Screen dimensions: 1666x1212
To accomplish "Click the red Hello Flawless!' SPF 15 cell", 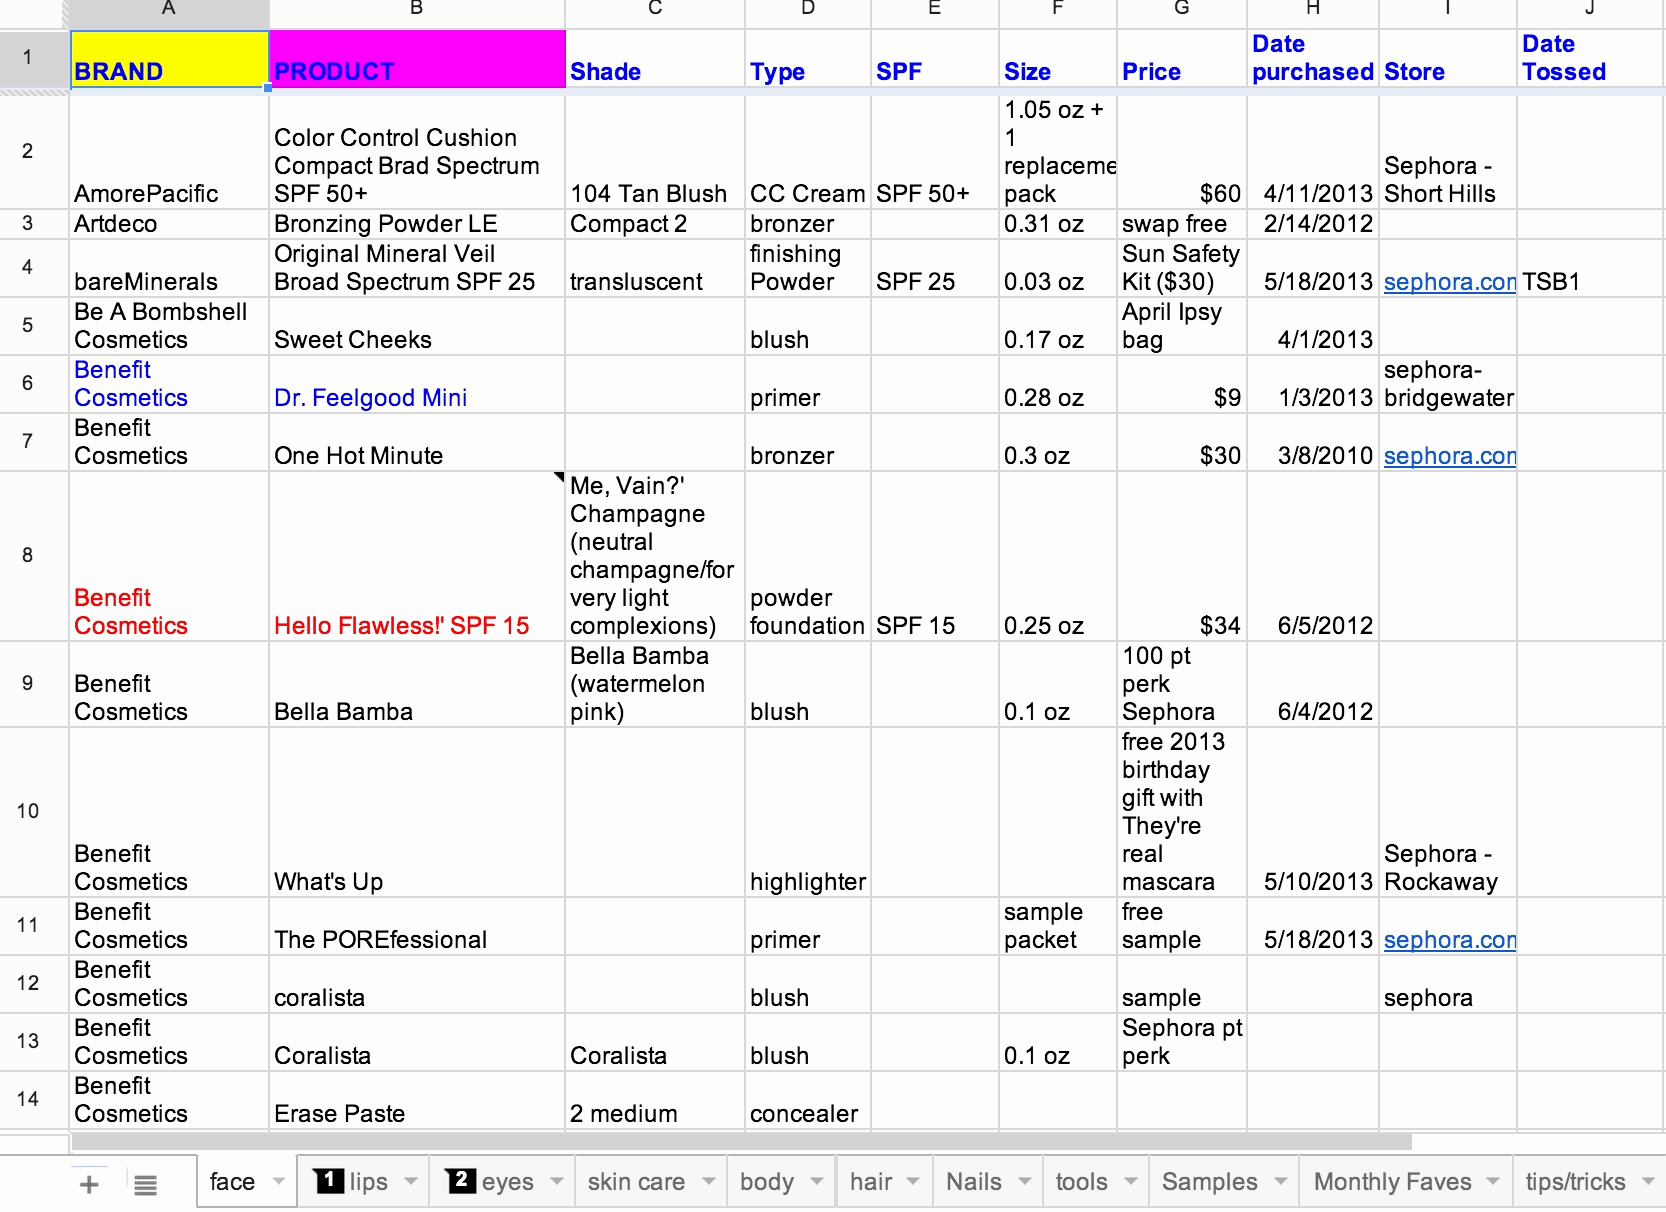I will [417, 556].
